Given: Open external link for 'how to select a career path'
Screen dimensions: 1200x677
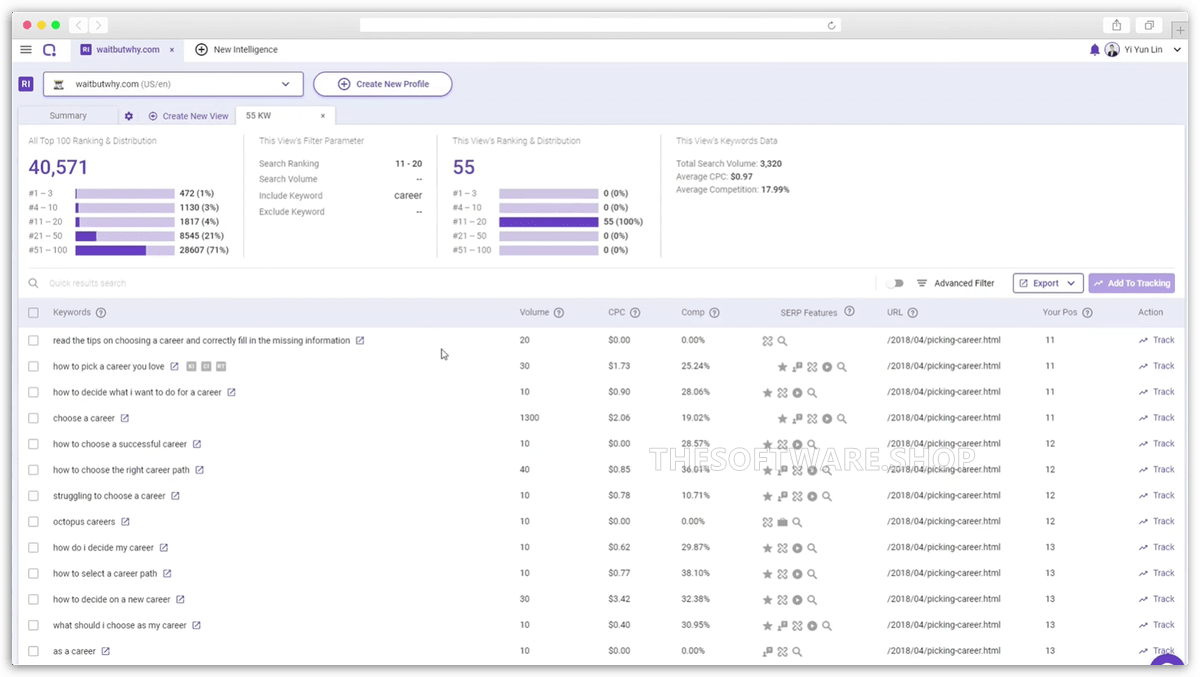Looking at the screenshot, I should pyautogui.click(x=167, y=574).
